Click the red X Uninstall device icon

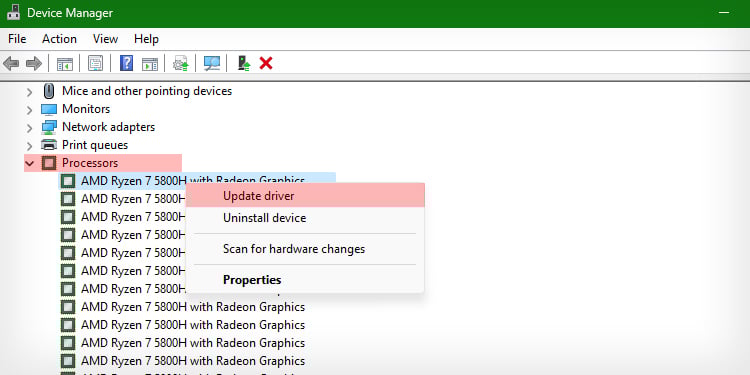(266, 63)
